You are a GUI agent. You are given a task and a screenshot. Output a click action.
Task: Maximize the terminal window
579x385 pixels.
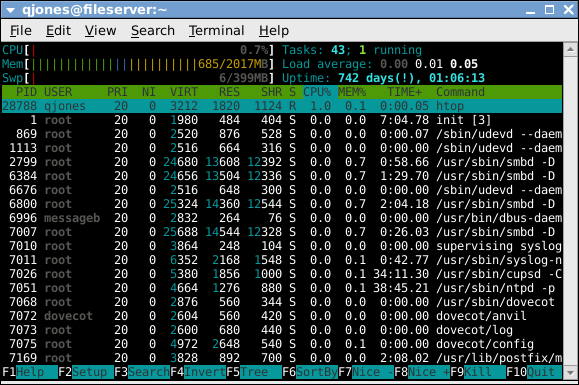[x=549, y=10]
